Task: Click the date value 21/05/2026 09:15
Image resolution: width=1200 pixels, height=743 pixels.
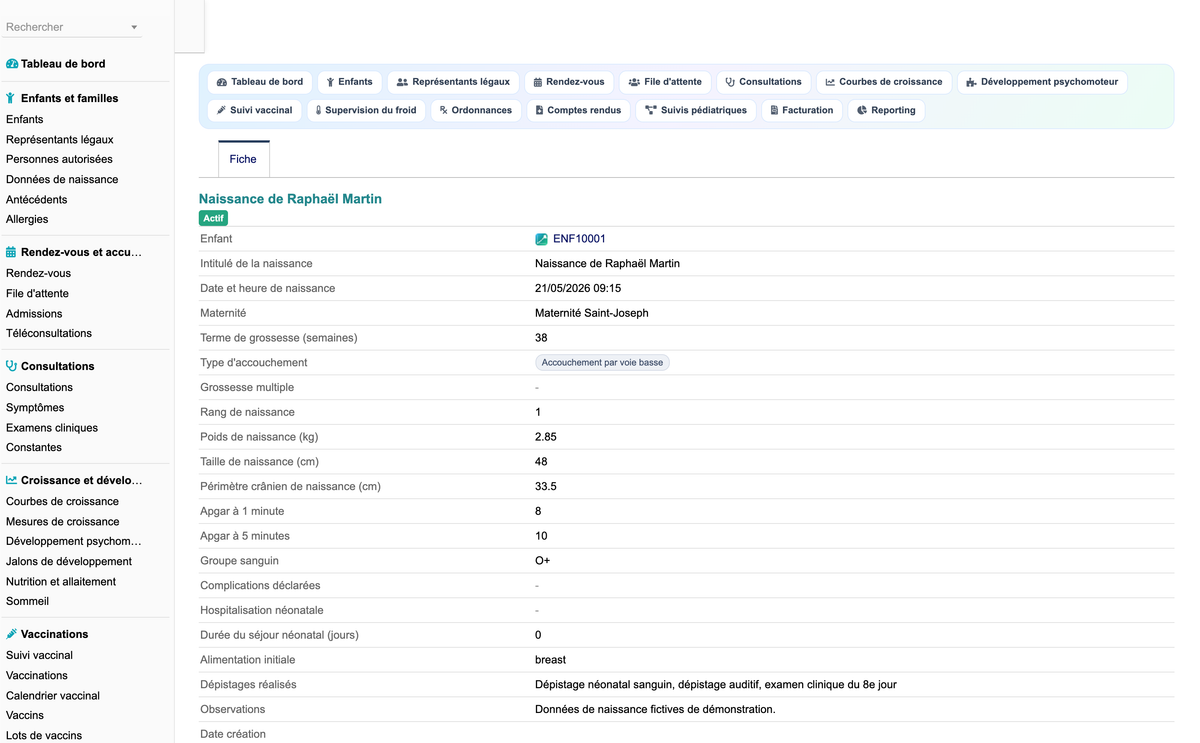Action: click(x=578, y=288)
